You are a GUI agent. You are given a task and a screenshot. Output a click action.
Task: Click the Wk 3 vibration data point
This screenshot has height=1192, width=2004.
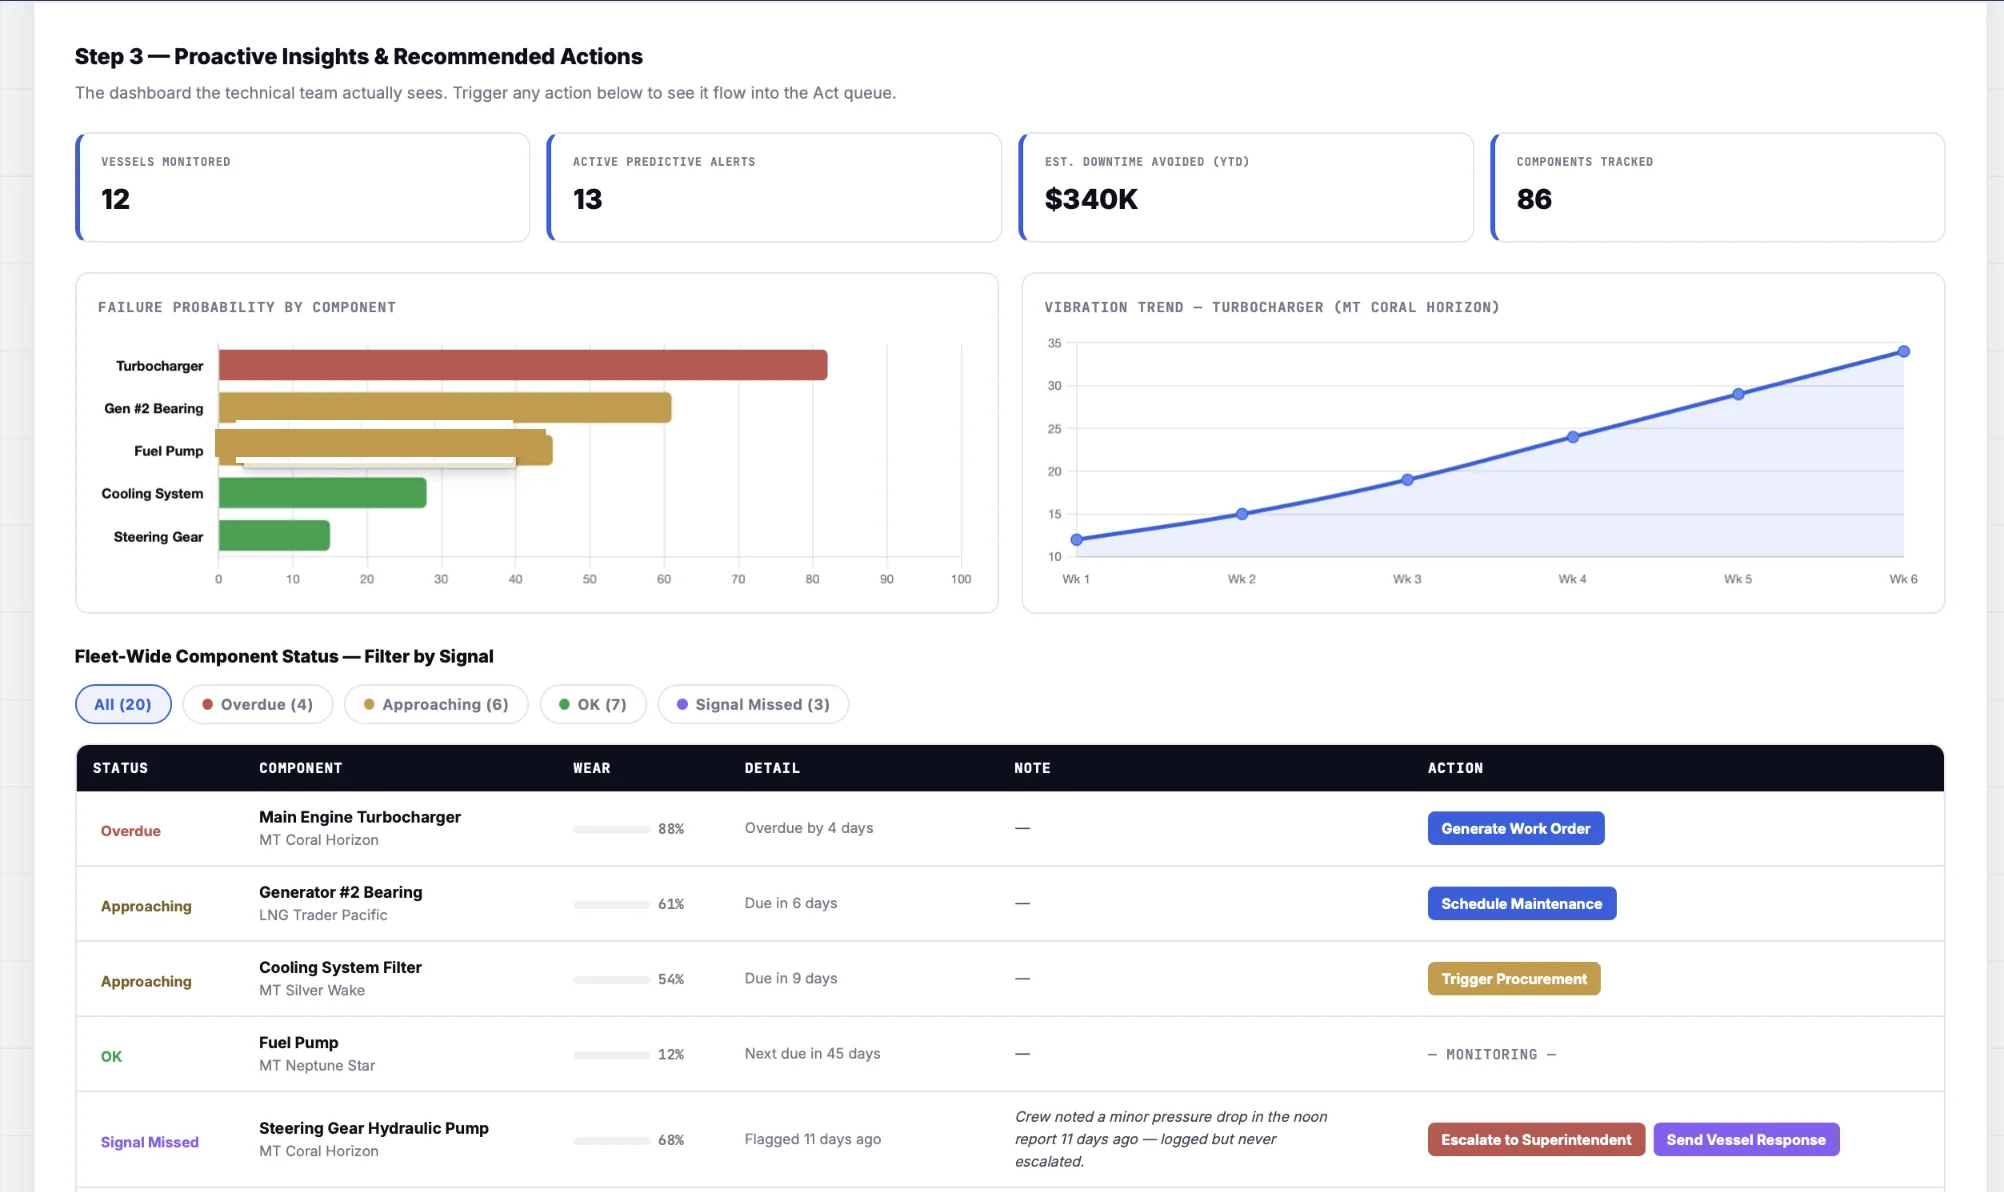pyautogui.click(x=1406, y=480)
